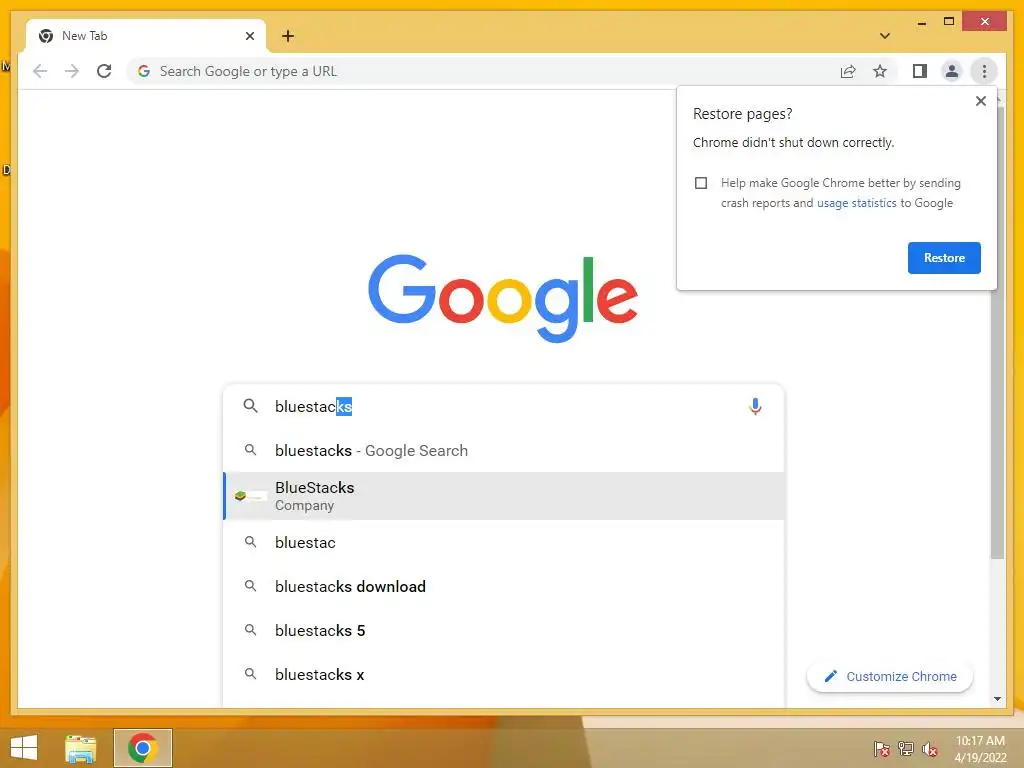Close the New Tab tab

pos(249,36)
